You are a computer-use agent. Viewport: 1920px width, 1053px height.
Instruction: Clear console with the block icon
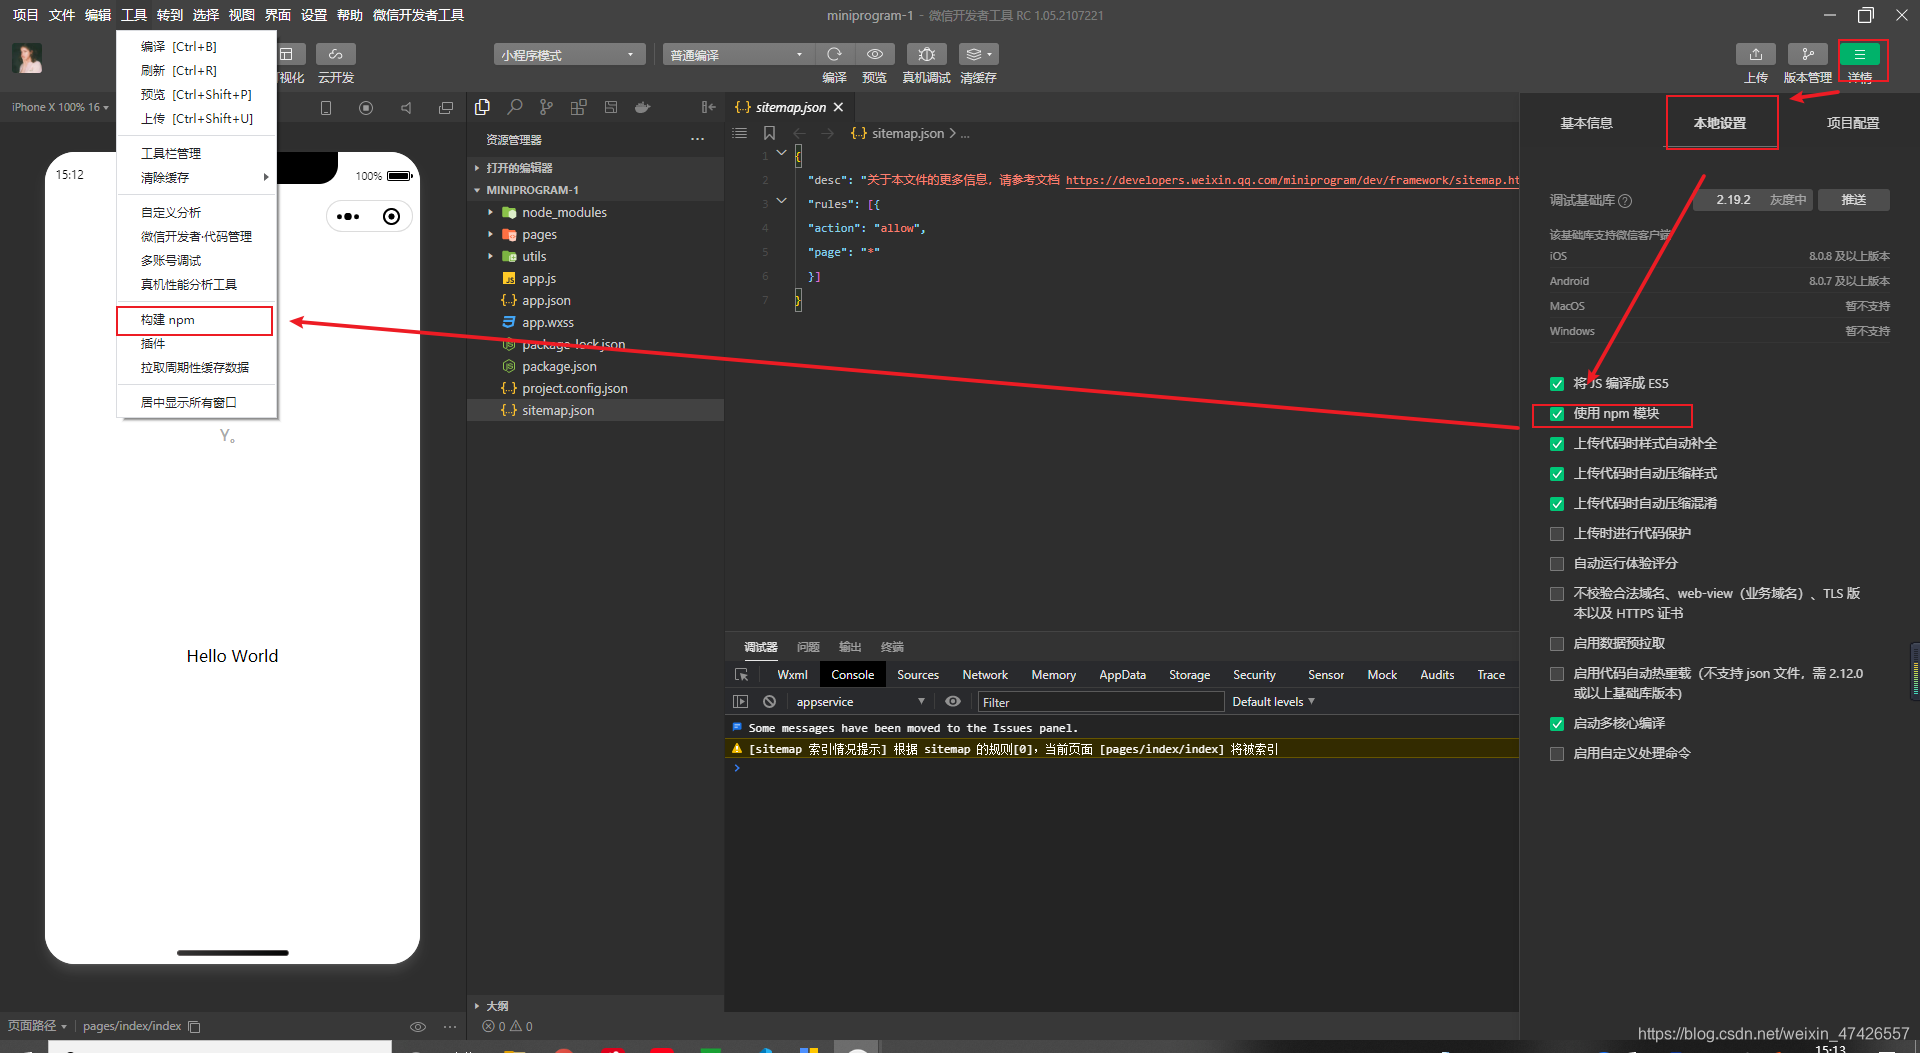pyautogui.click(x=769, y=702)
